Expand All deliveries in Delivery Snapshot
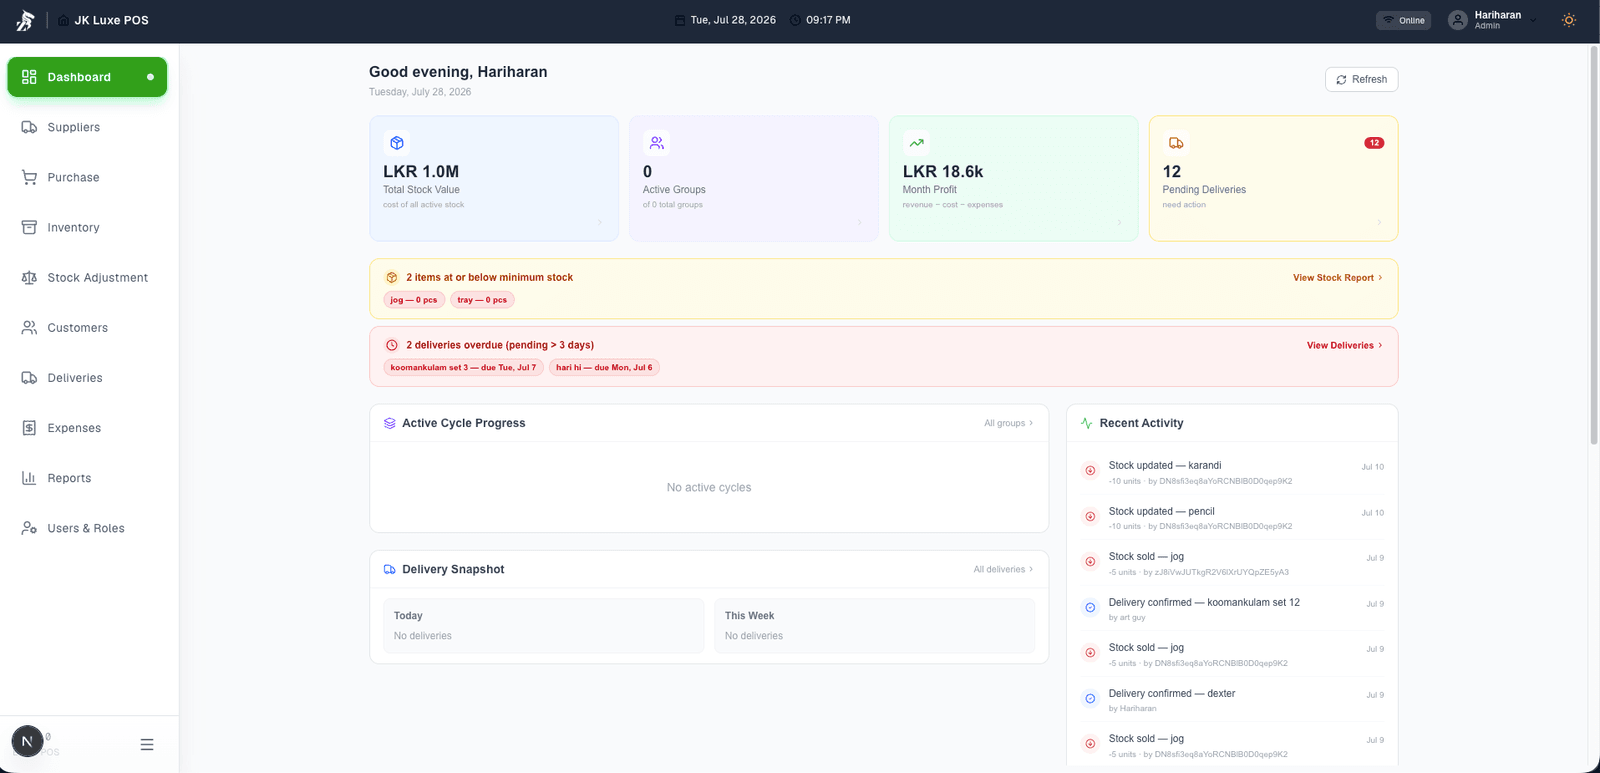Viewport: 1600px width, 773px height. click(x=1003, y=569)
